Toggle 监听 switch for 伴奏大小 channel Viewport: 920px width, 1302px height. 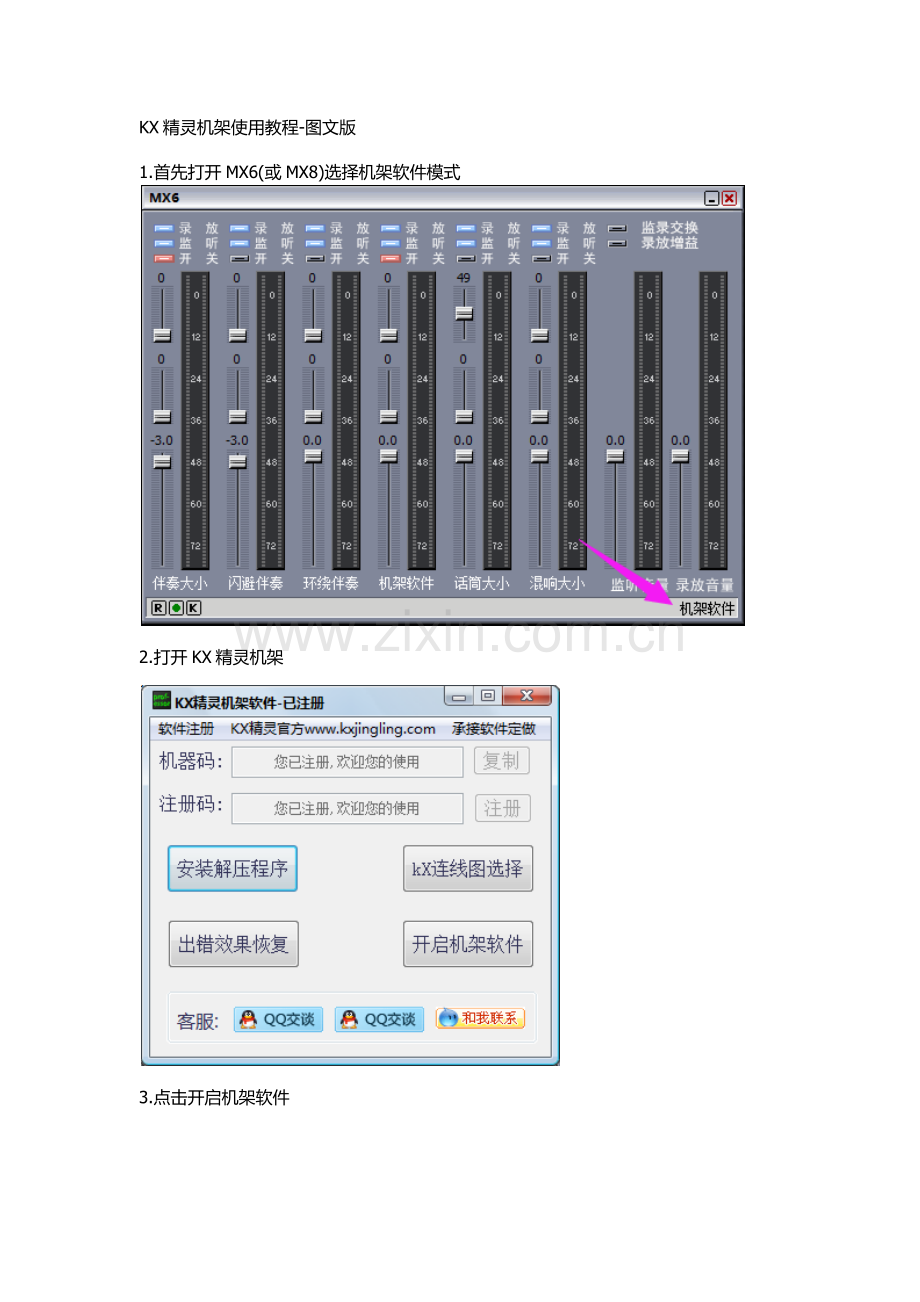click(163, 243)
